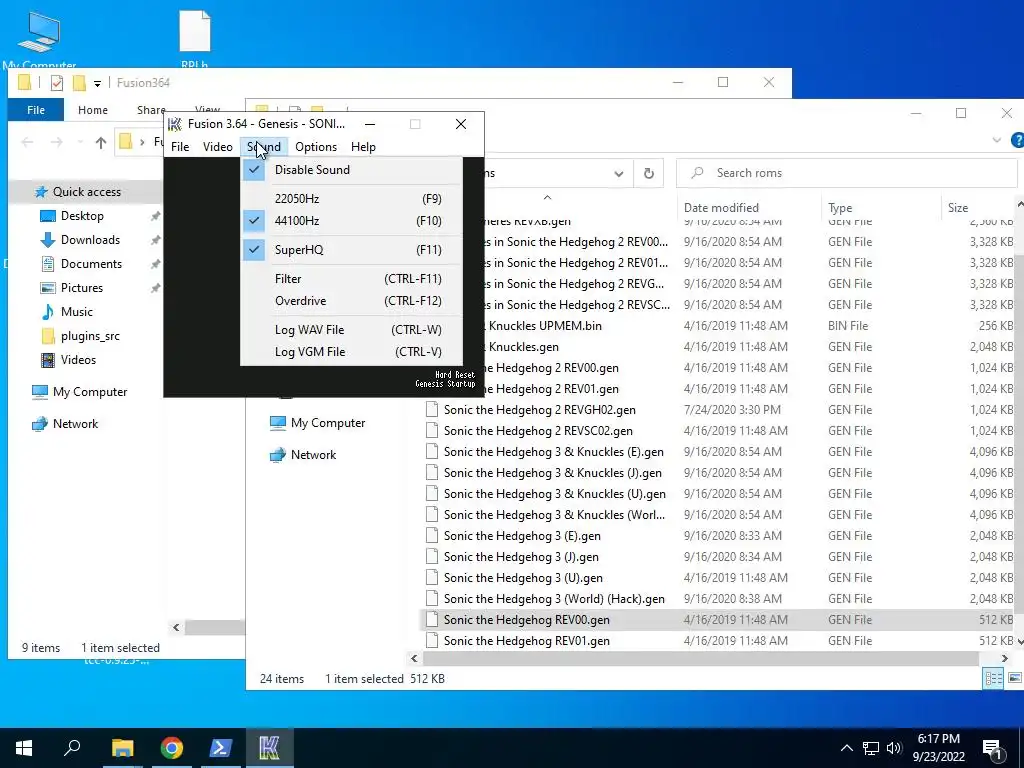Launch Google Chrome from the taskbar
Image resolution: width=1024 pixels, height=768 pixels.
tap(171, 748)
